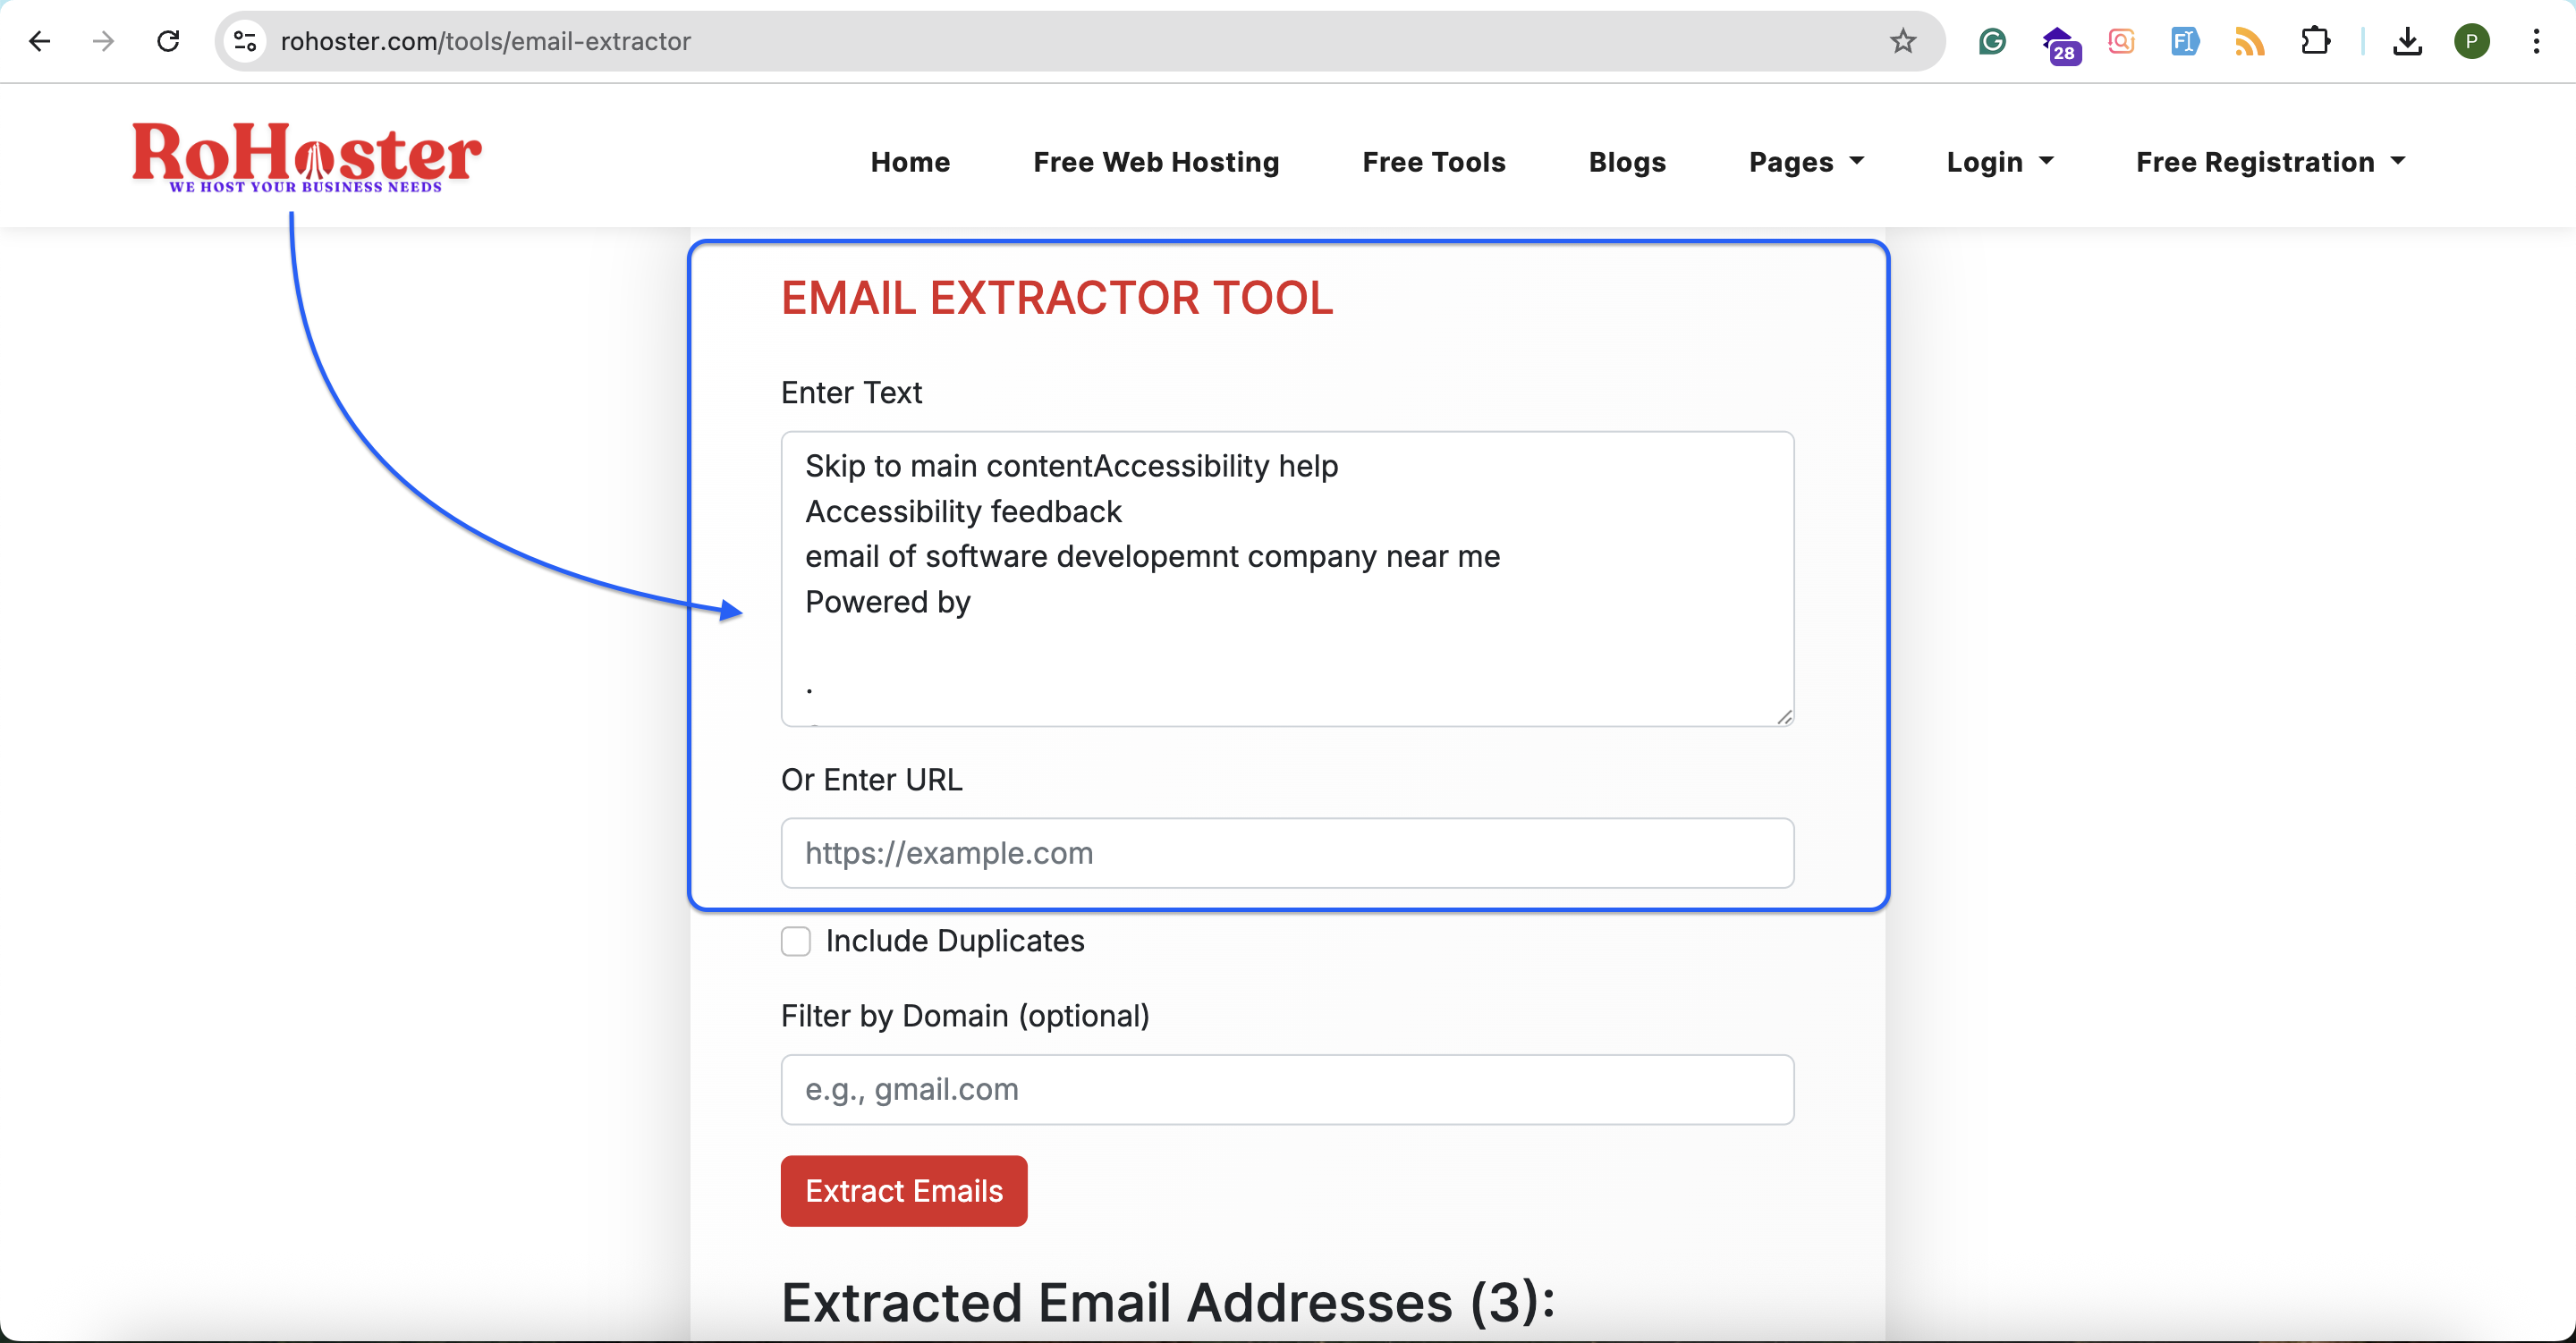The image size is (2576, 1343).
Task: Open the Blogs menu item
Action: [x=1626, y=162]
